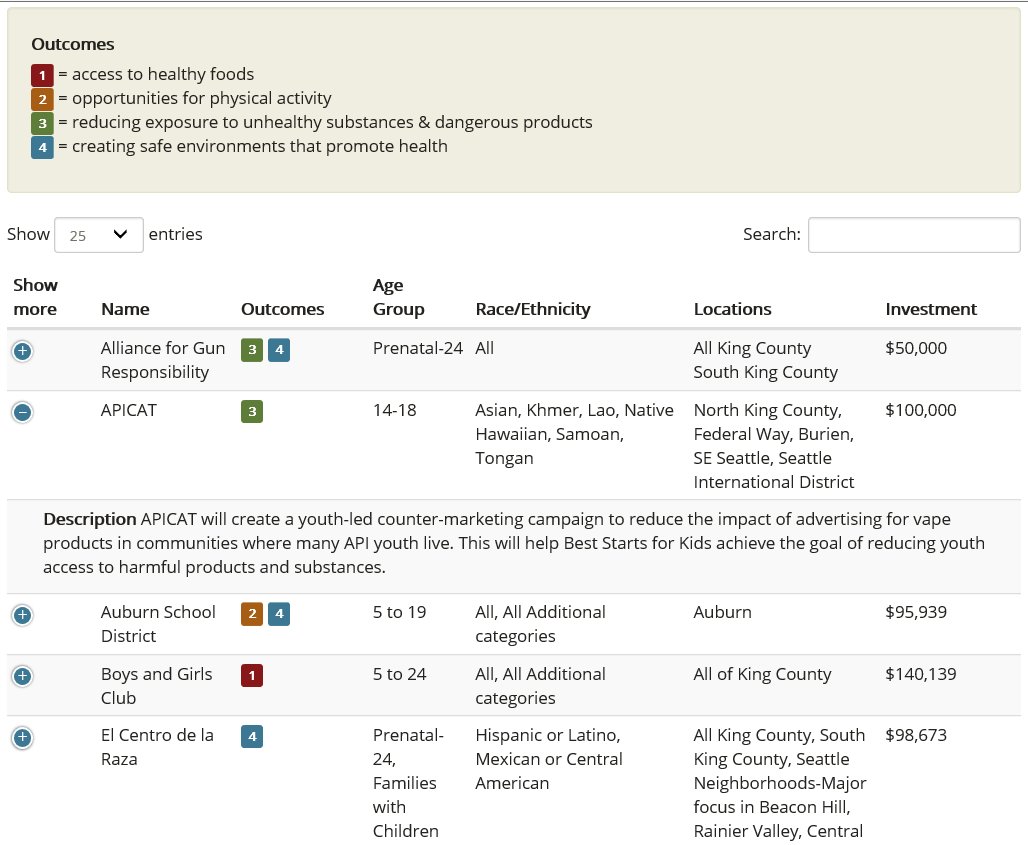Screen dimensions: 1028x845
Task: Click the 5 to 24 age group cell
Action: tap(399, 674)
